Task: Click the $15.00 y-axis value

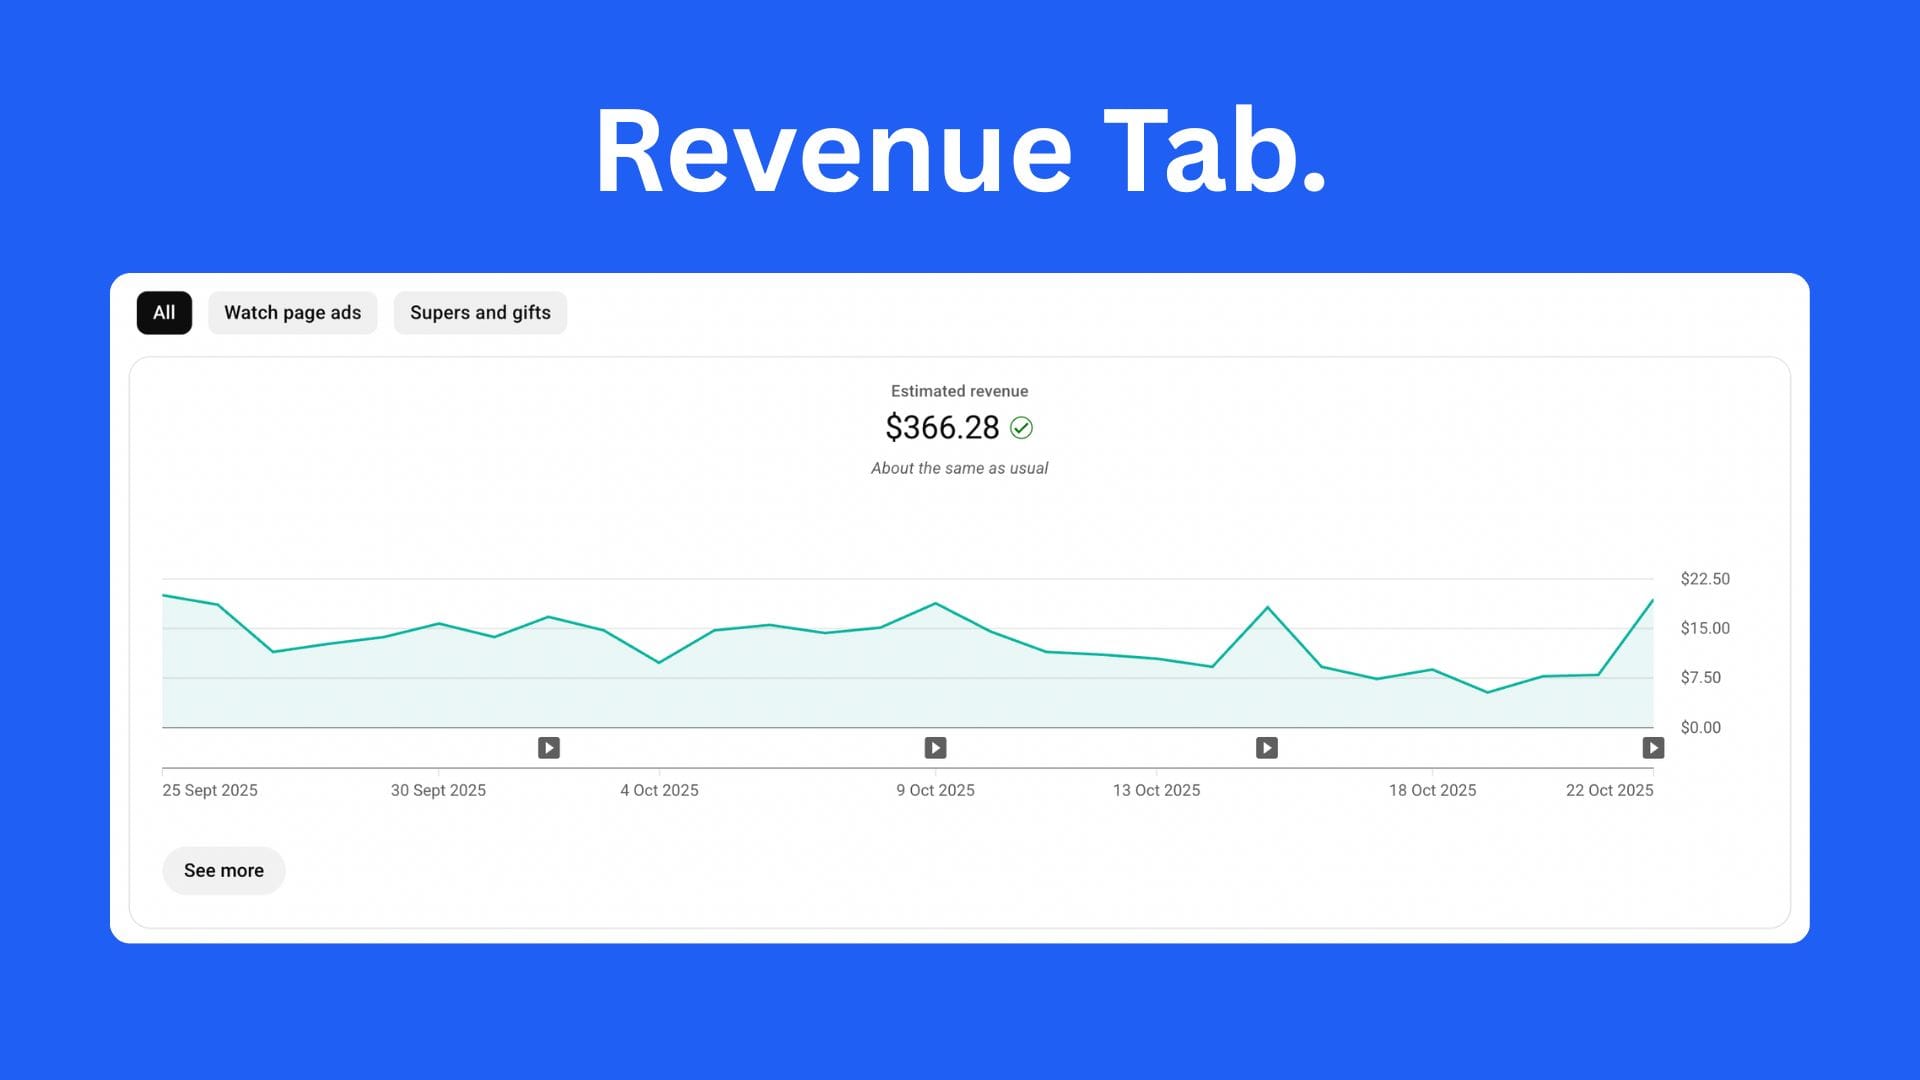Action: 1705,628
